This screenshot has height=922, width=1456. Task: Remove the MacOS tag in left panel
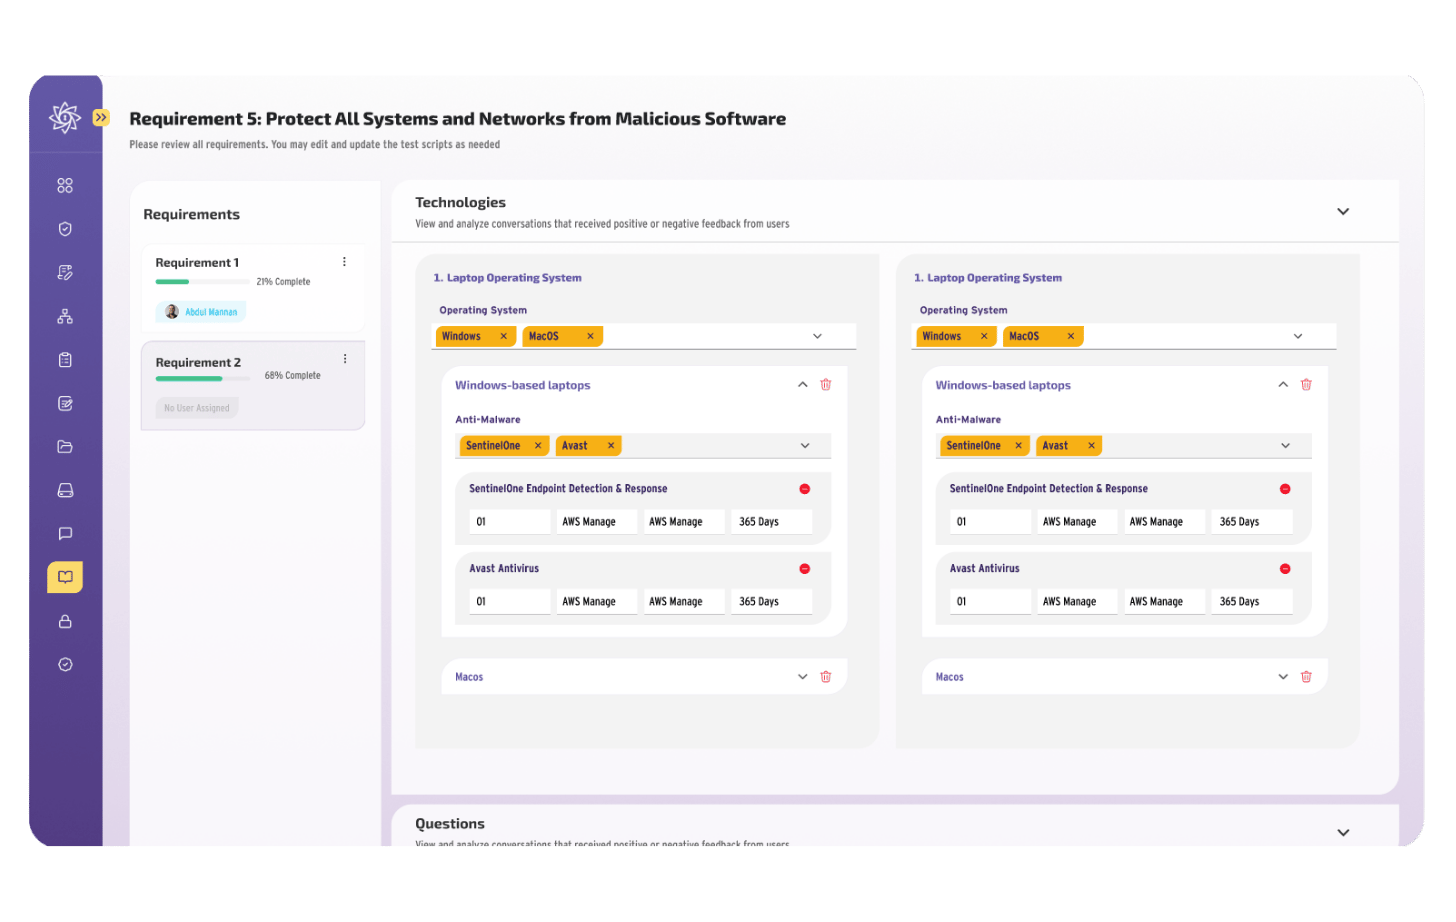coord(590,337)
